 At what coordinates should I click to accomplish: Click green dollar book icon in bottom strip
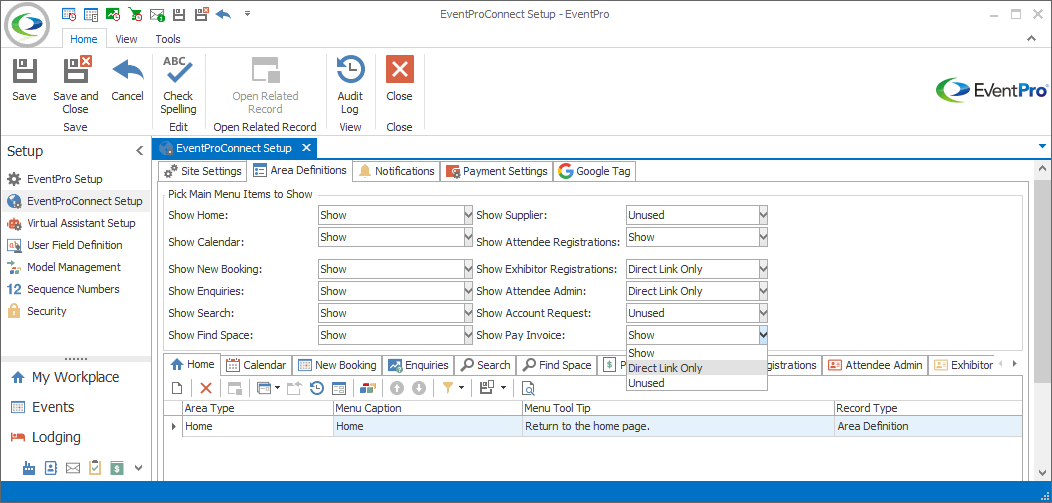coord(117,468)
